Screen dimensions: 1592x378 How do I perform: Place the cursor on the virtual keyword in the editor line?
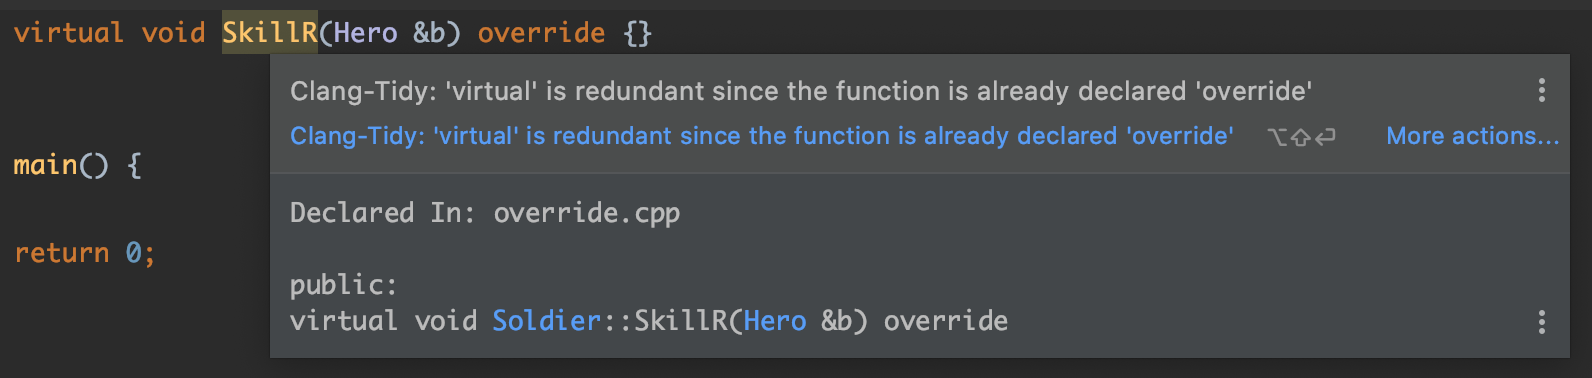click(x=68, y=33)
